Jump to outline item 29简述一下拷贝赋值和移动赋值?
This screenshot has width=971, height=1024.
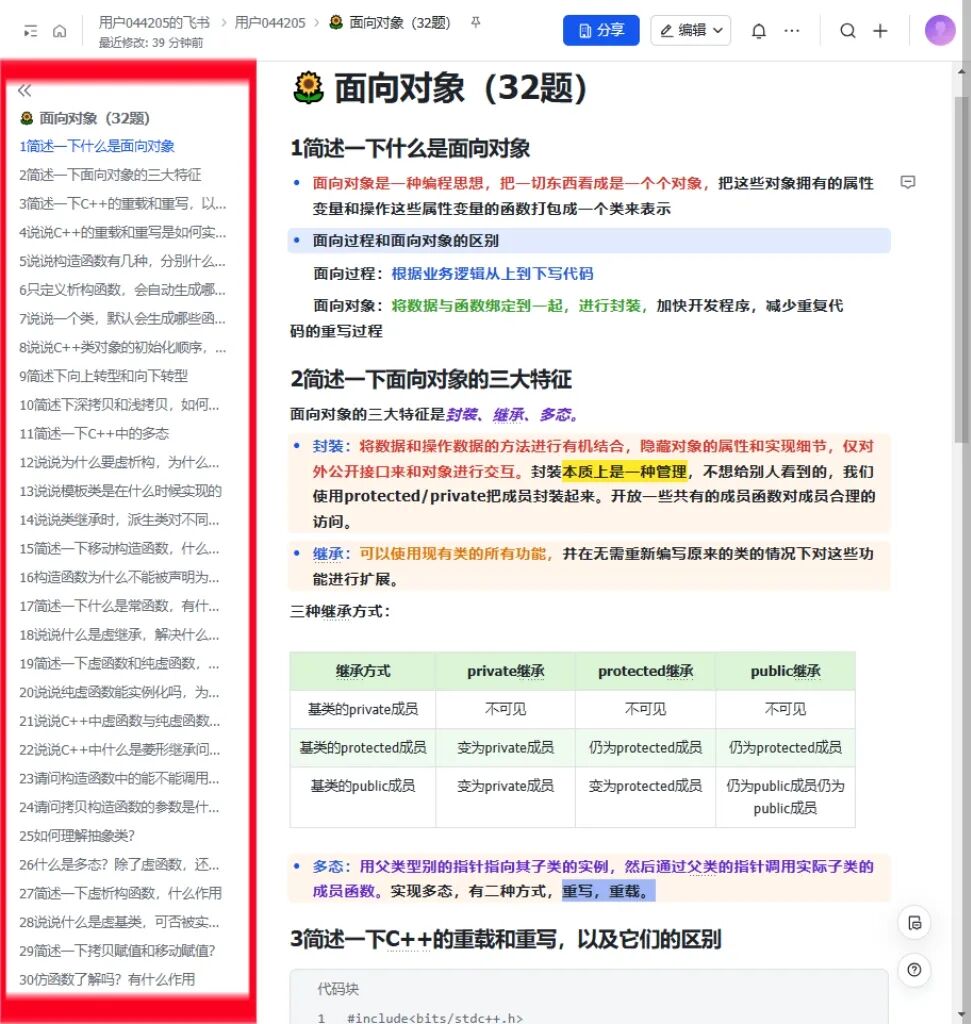point(118,951)
